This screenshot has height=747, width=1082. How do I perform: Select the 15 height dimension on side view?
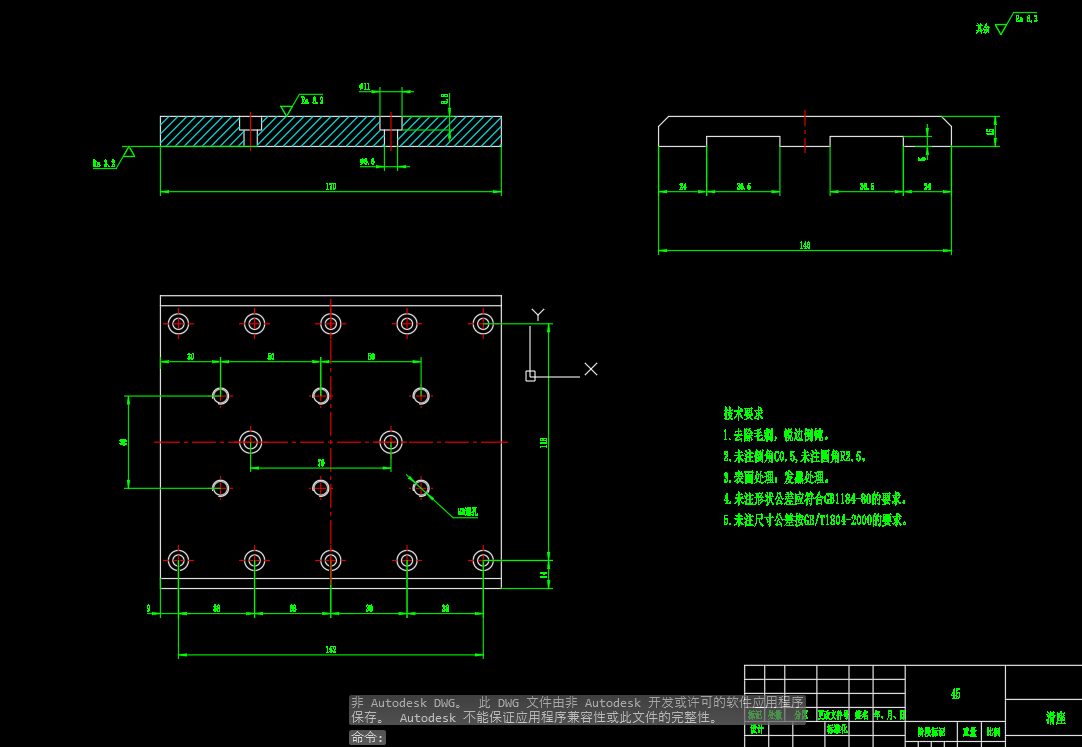coord(991,132)
